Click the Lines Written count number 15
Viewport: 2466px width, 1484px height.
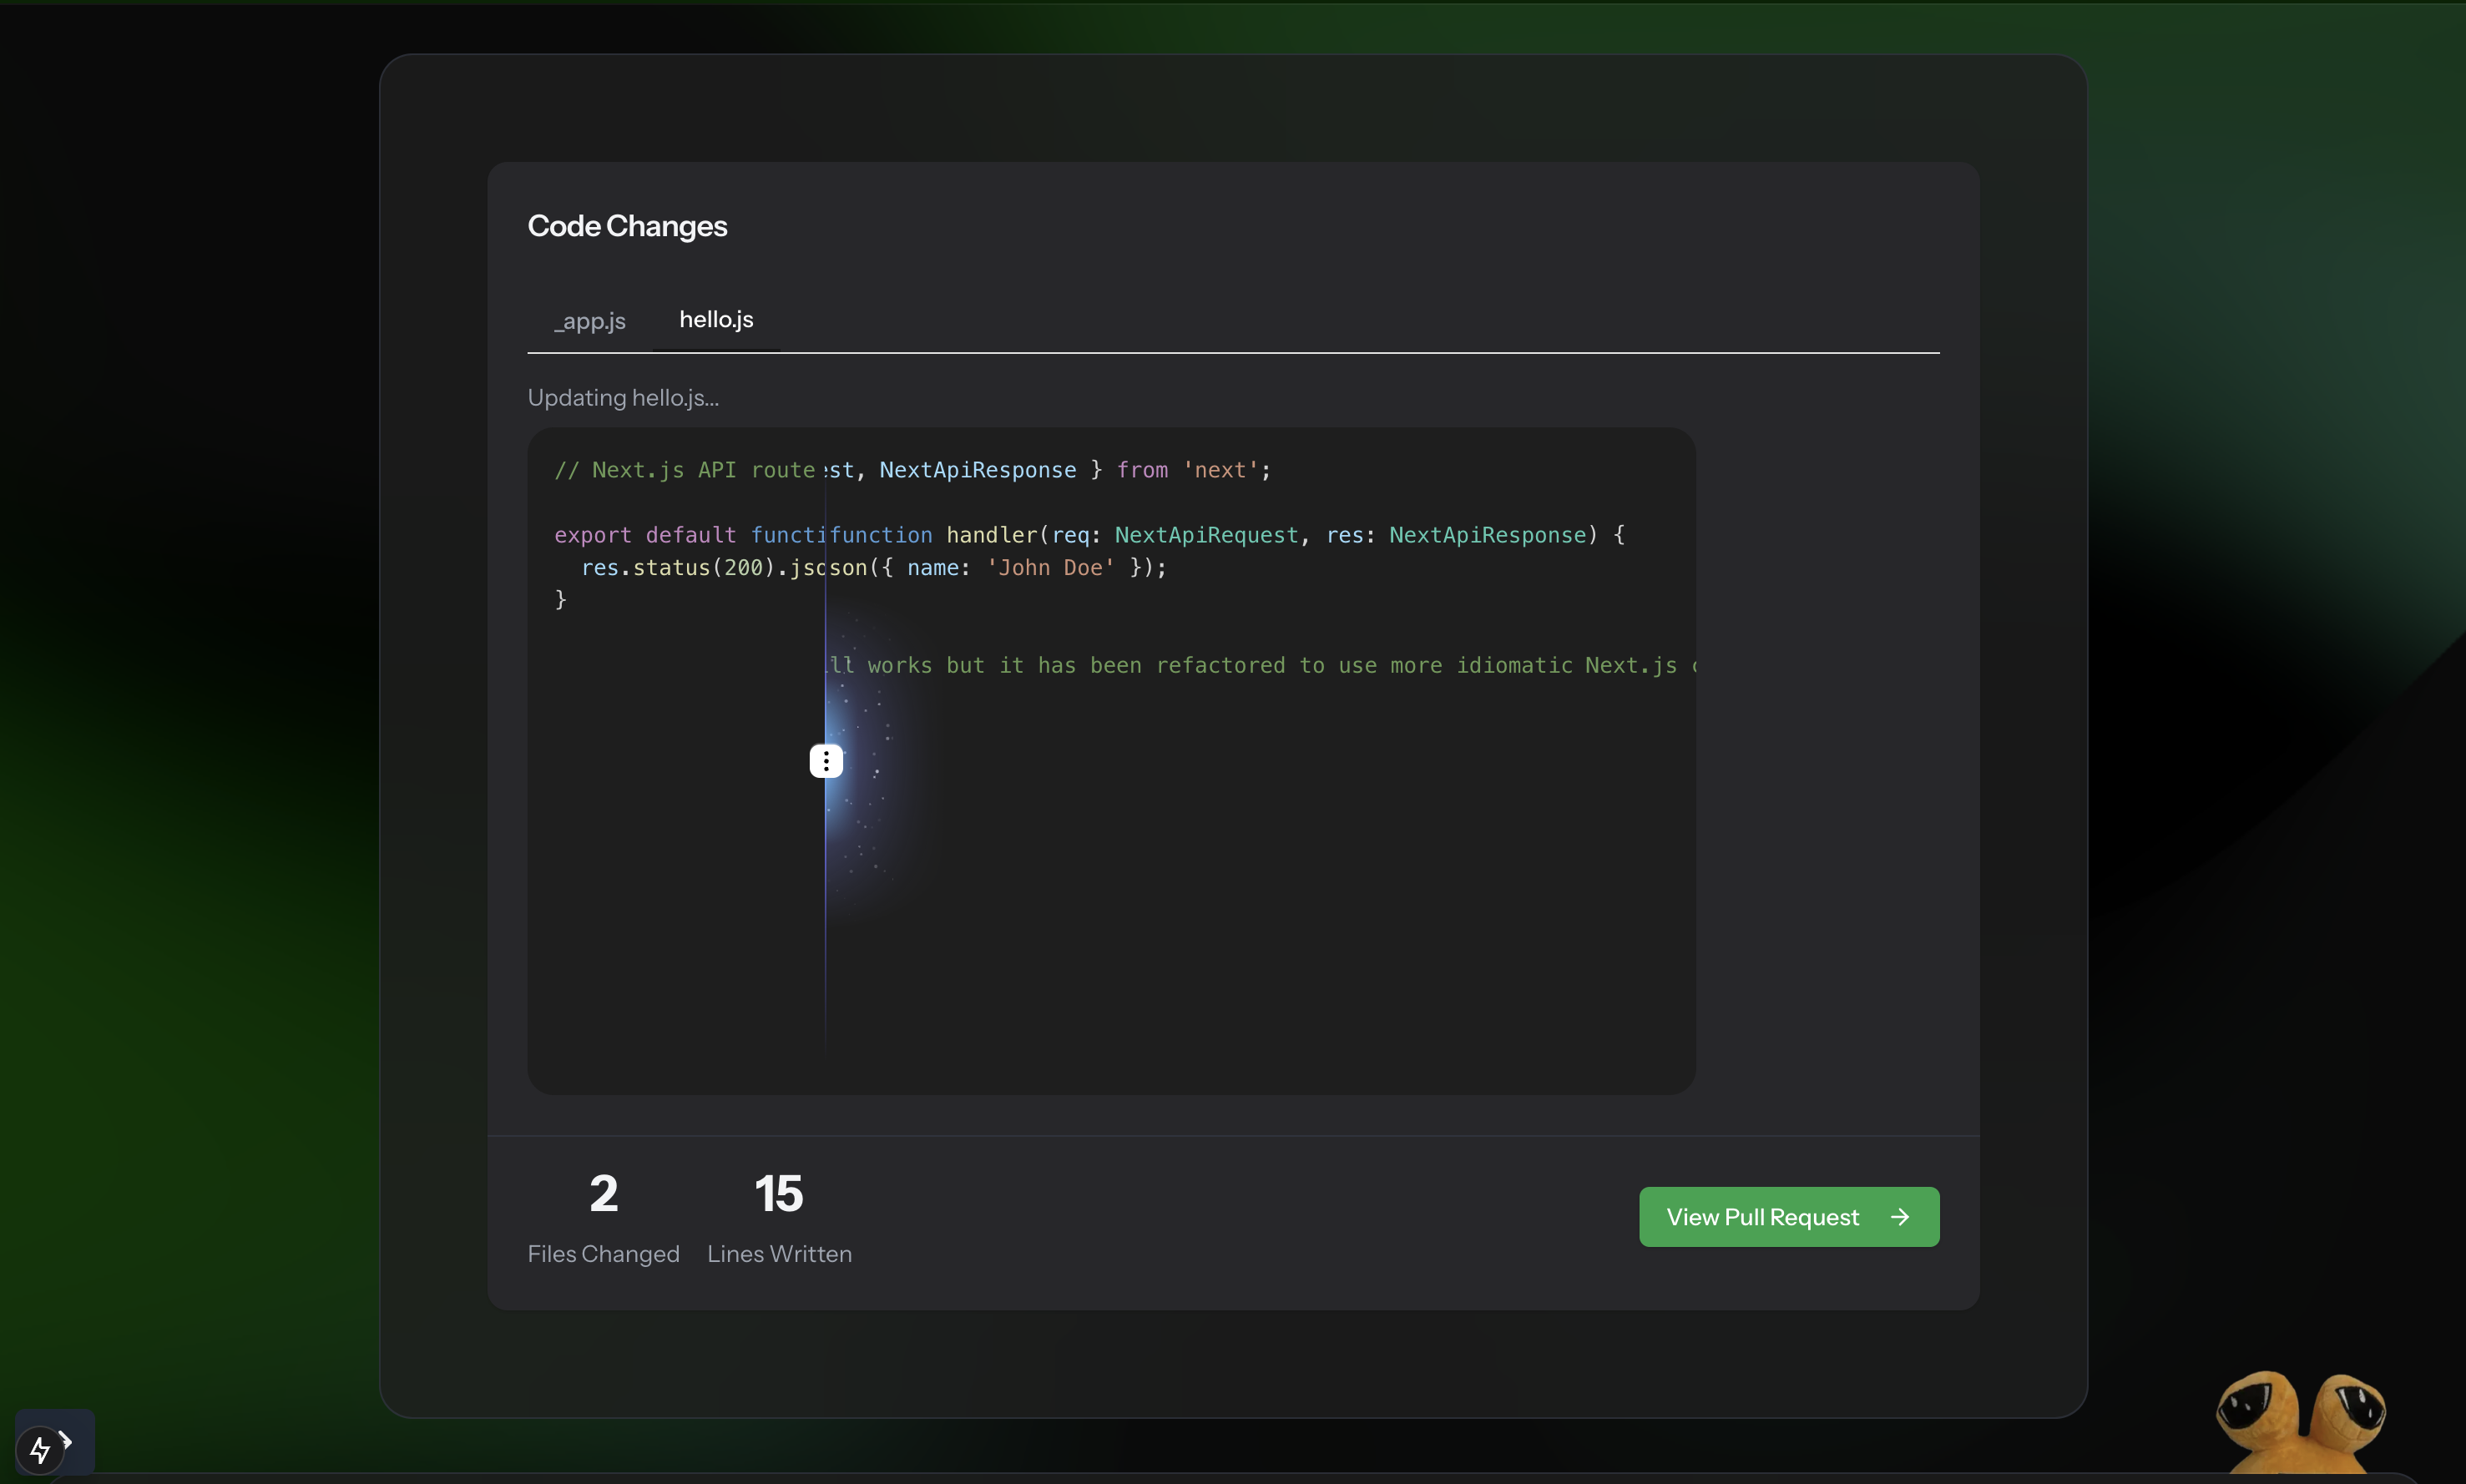pyautogui.click(x=779, y=1193)
